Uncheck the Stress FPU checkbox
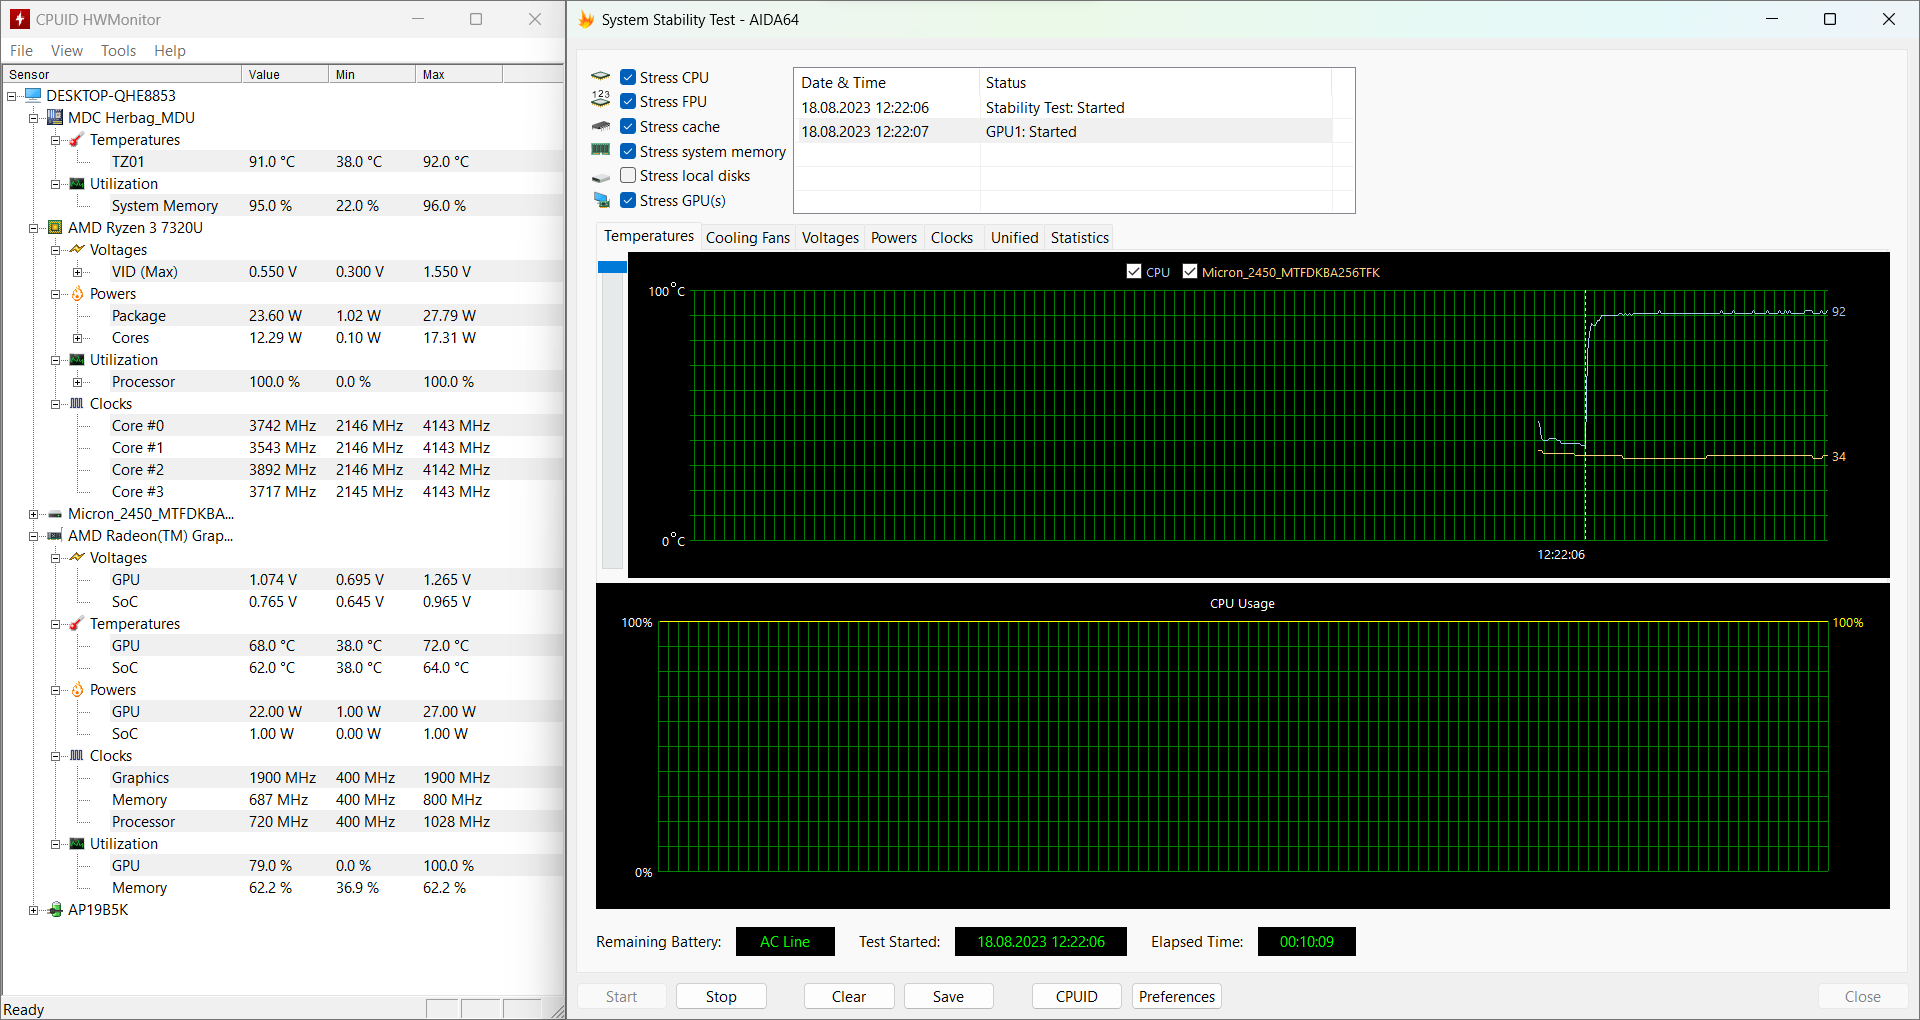Screen dimensions: 1920x1020 point(628,101)
